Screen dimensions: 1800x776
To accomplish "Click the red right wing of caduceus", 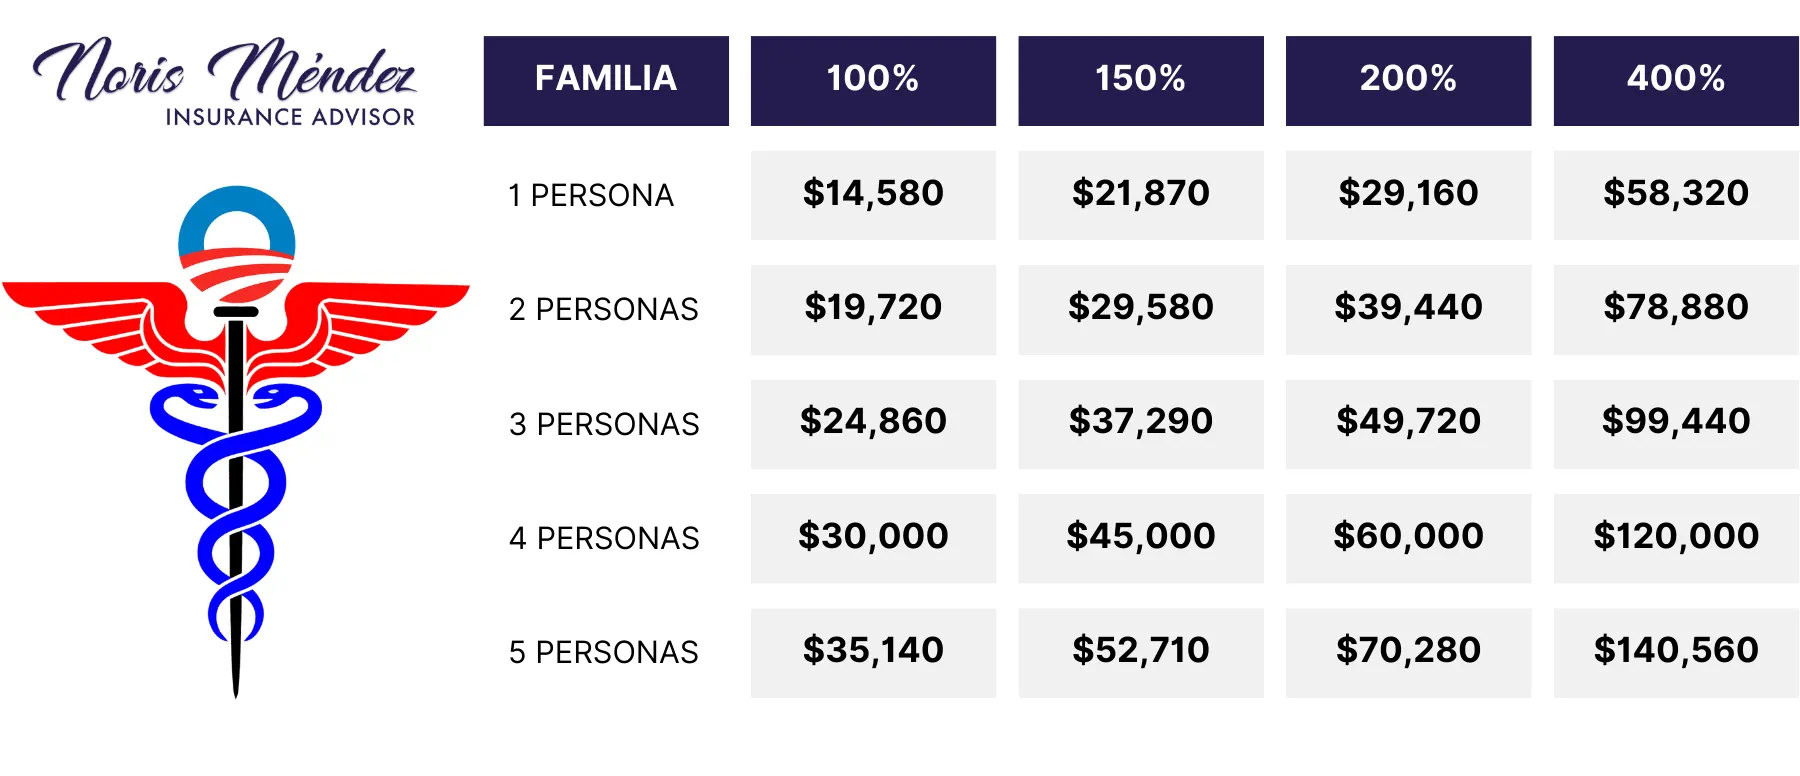I will (x=380, y=308).
